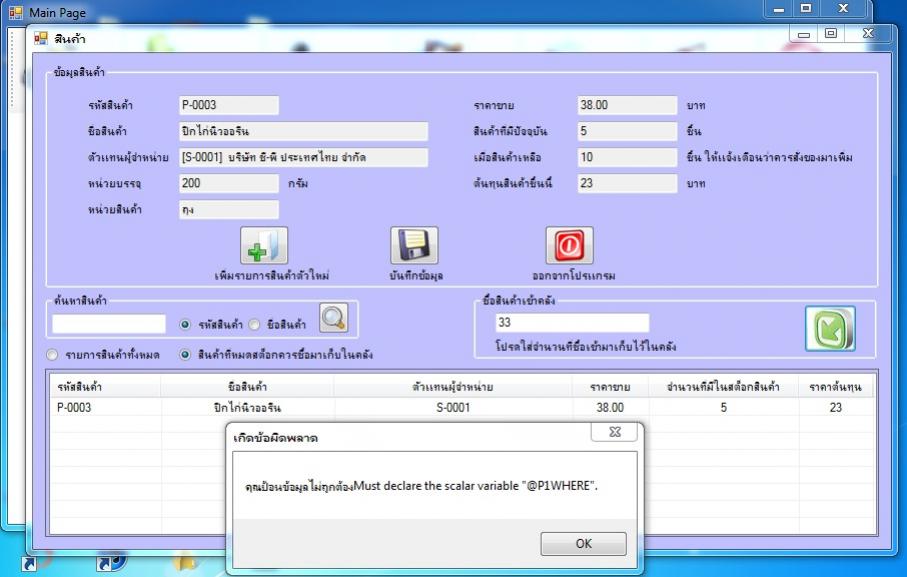
Task: Maximize the สินค้า child window
Action: click(x=831, y=34)
